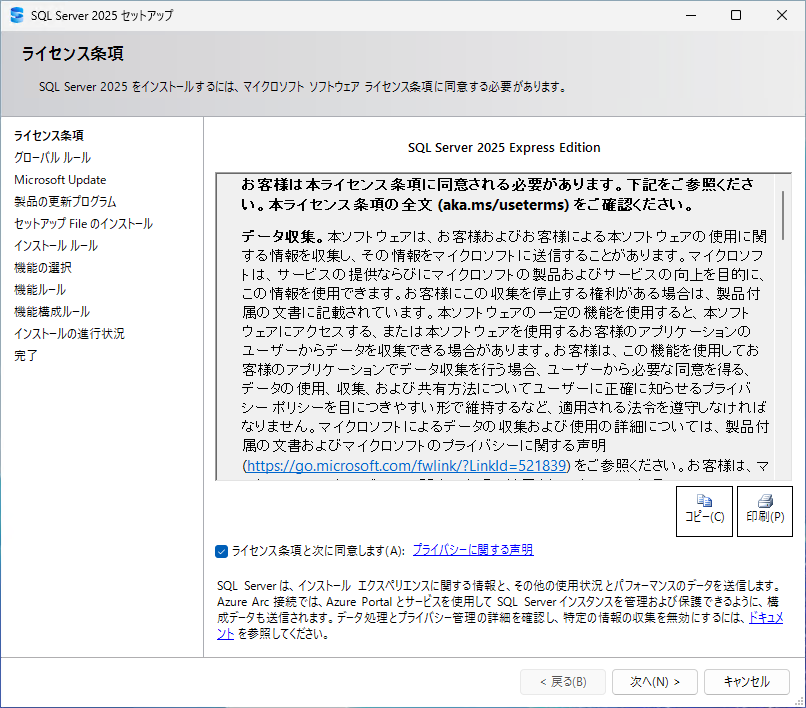
Task: Select the インストール ルール step
Action: point(56,246)
